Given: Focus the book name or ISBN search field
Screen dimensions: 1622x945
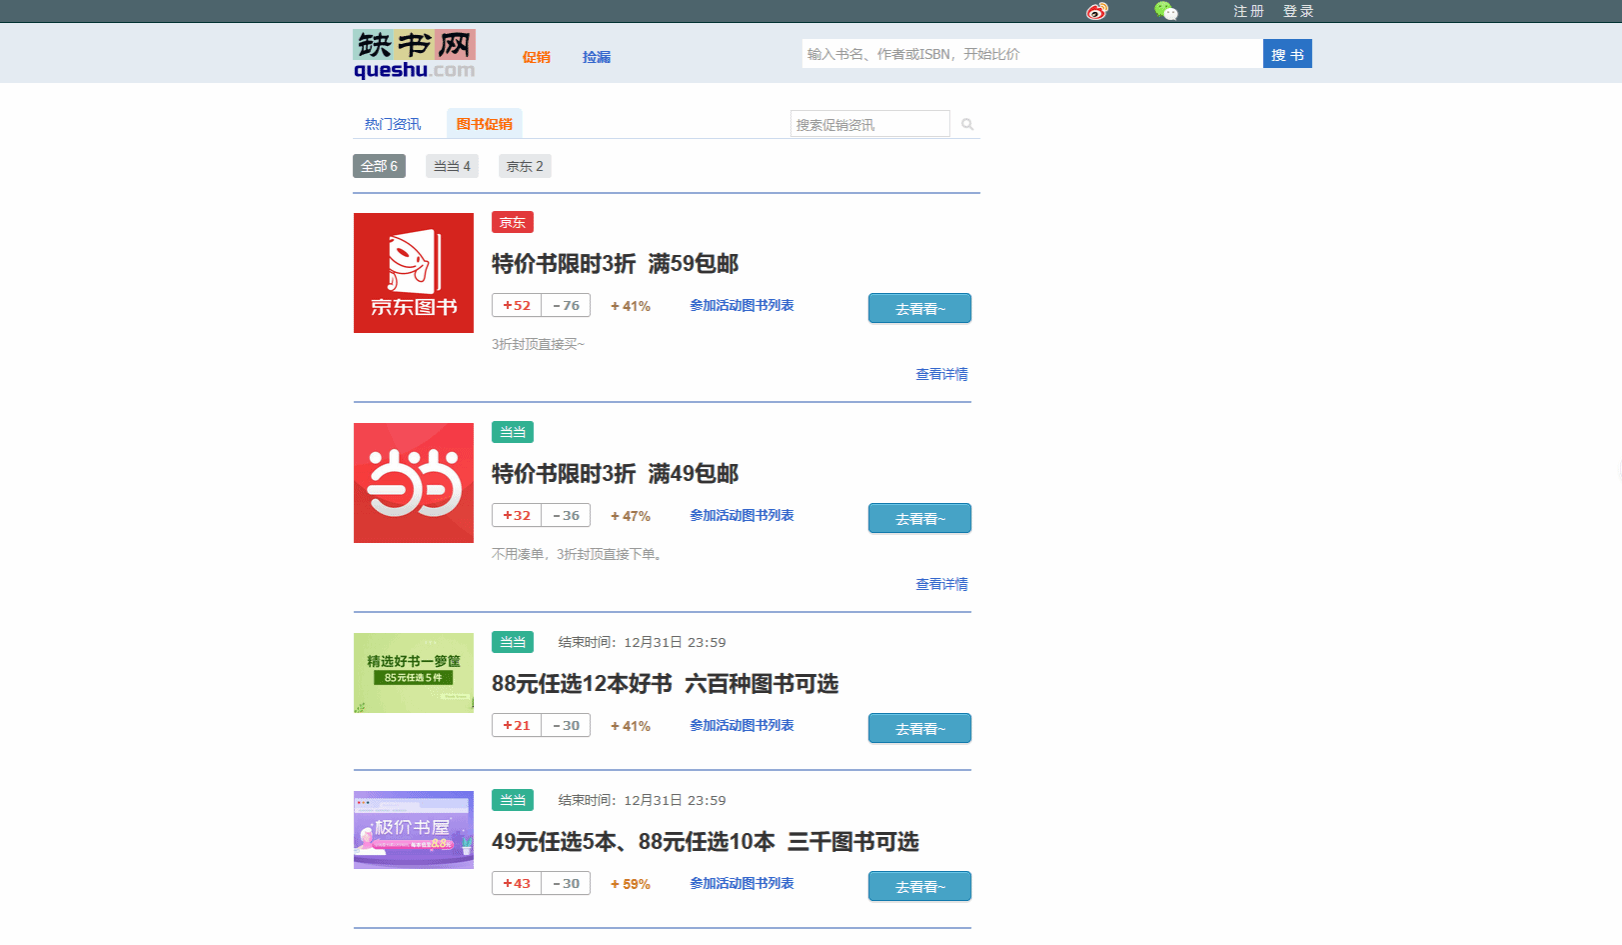Looking at the screenshot, I should point(1031,54).
